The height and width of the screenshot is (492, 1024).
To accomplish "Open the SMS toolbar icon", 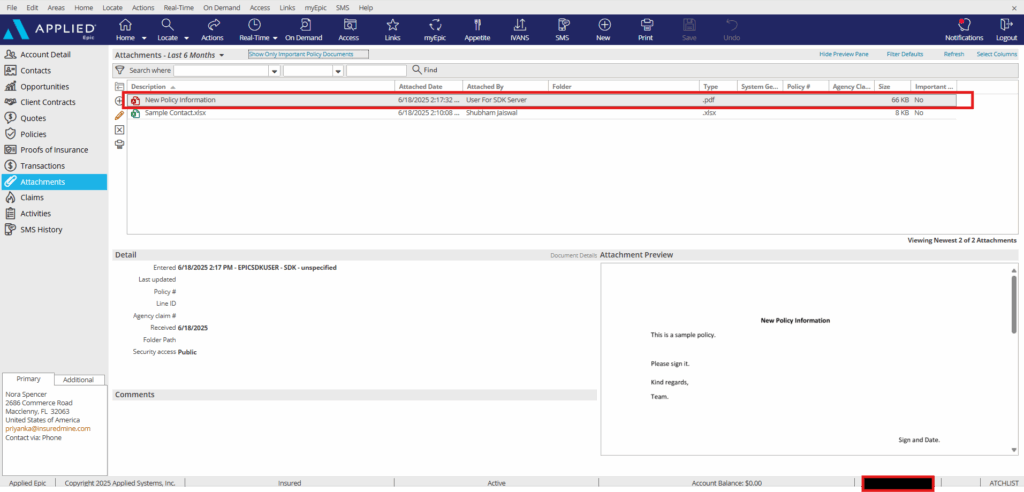I will point(562,25).
